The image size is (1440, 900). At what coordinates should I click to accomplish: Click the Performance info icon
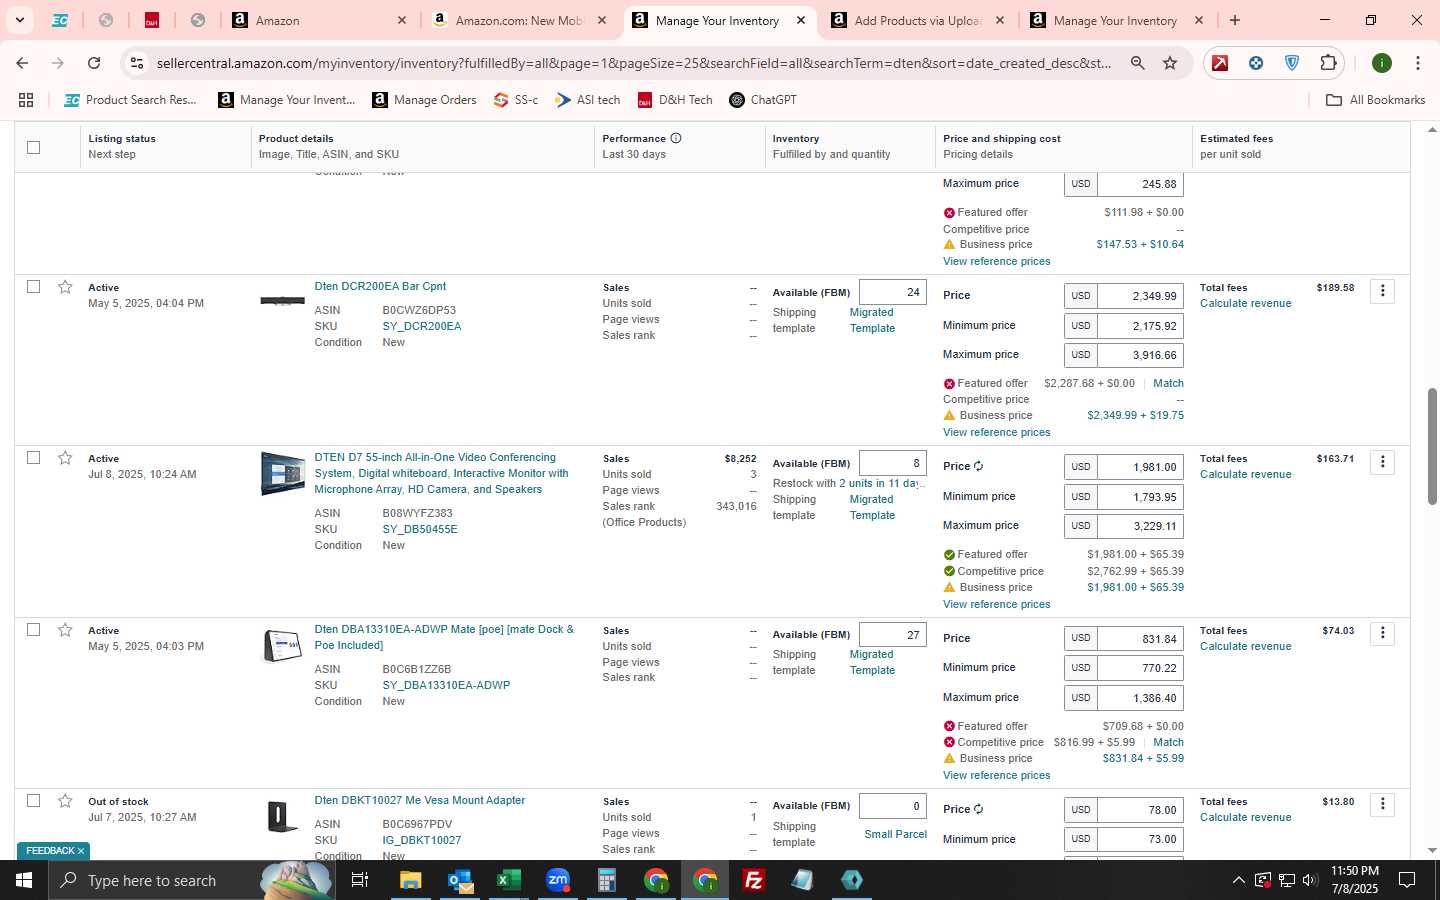pyautogui.click(x=676, y=138)
